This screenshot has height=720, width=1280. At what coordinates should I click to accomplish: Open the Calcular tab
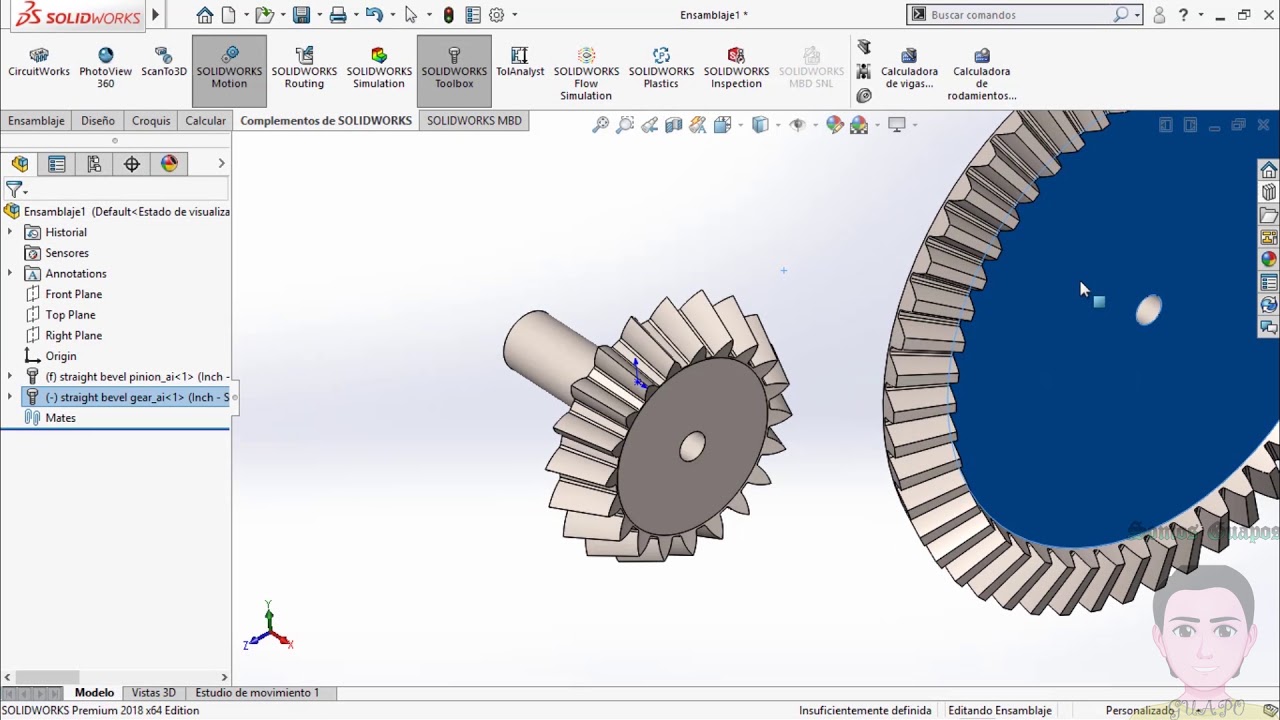tap(205, 120)
